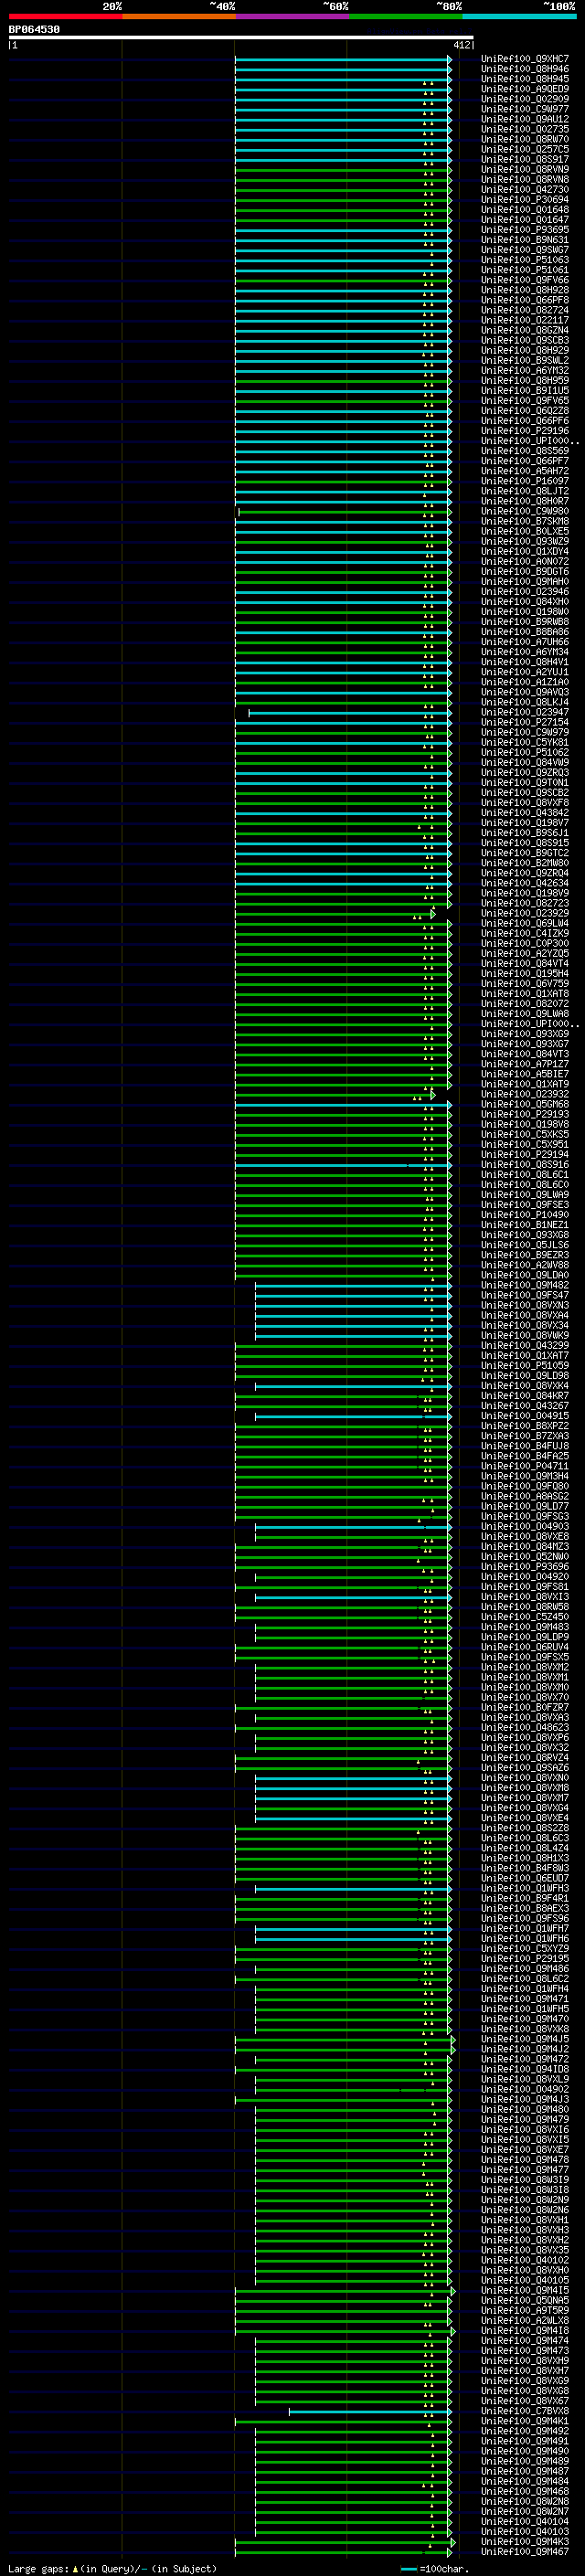Select label UniRef100_Q9M482
585x2576 pixels.
[x=524, y=1285]
